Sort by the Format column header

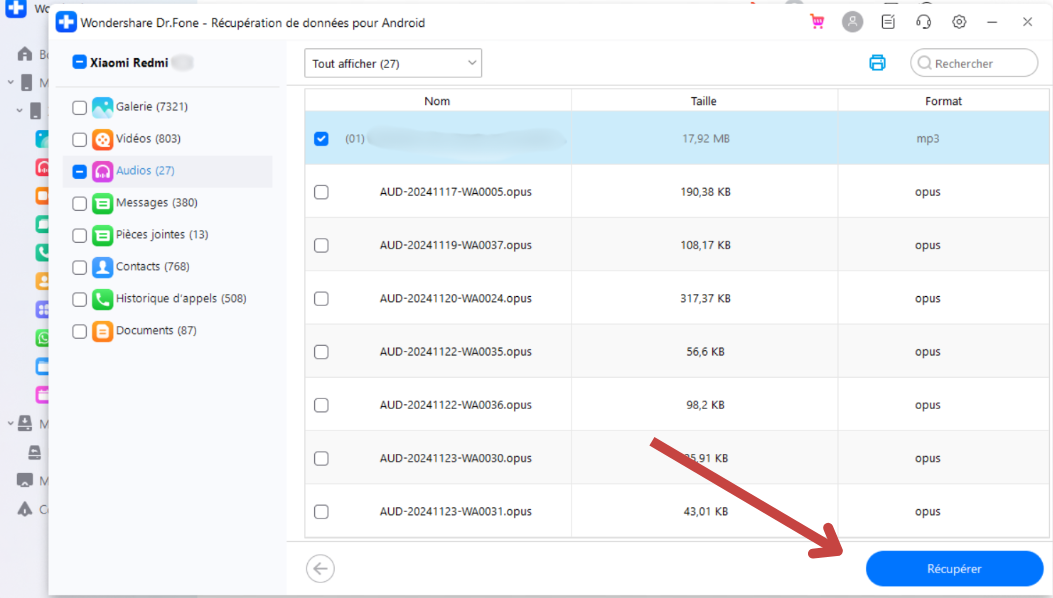tap(944, 101)
